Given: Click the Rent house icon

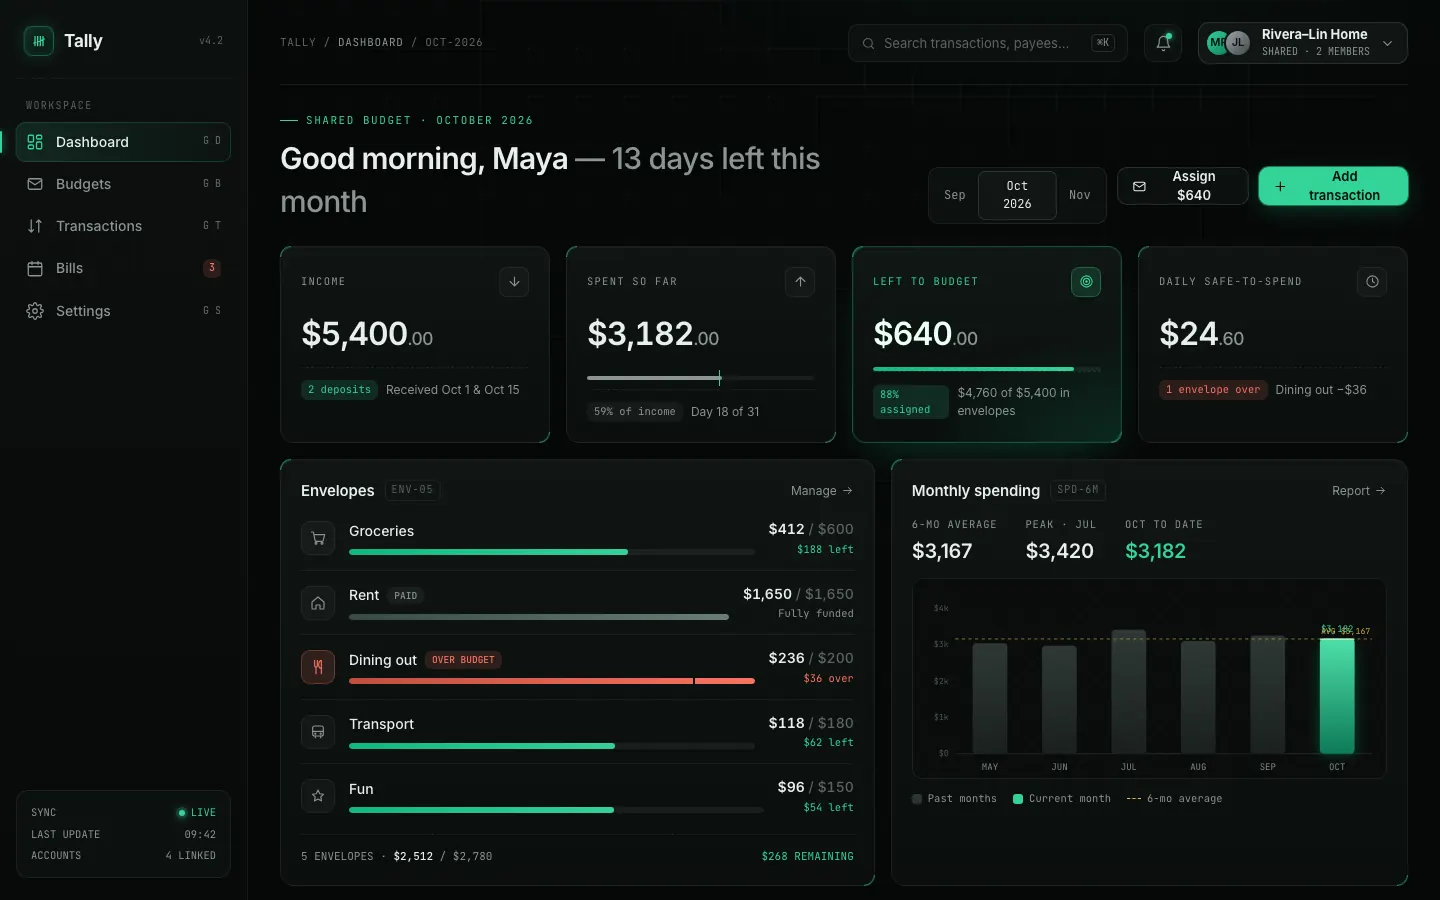Looking at the screenshot, I should [318, 603].
